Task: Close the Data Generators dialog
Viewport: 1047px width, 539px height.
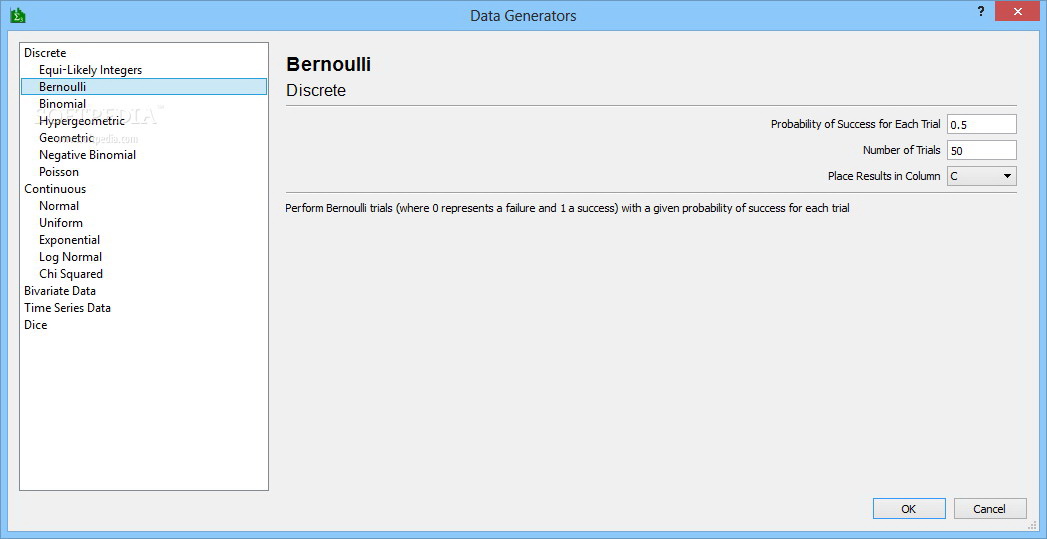Action: [1018, 12]
